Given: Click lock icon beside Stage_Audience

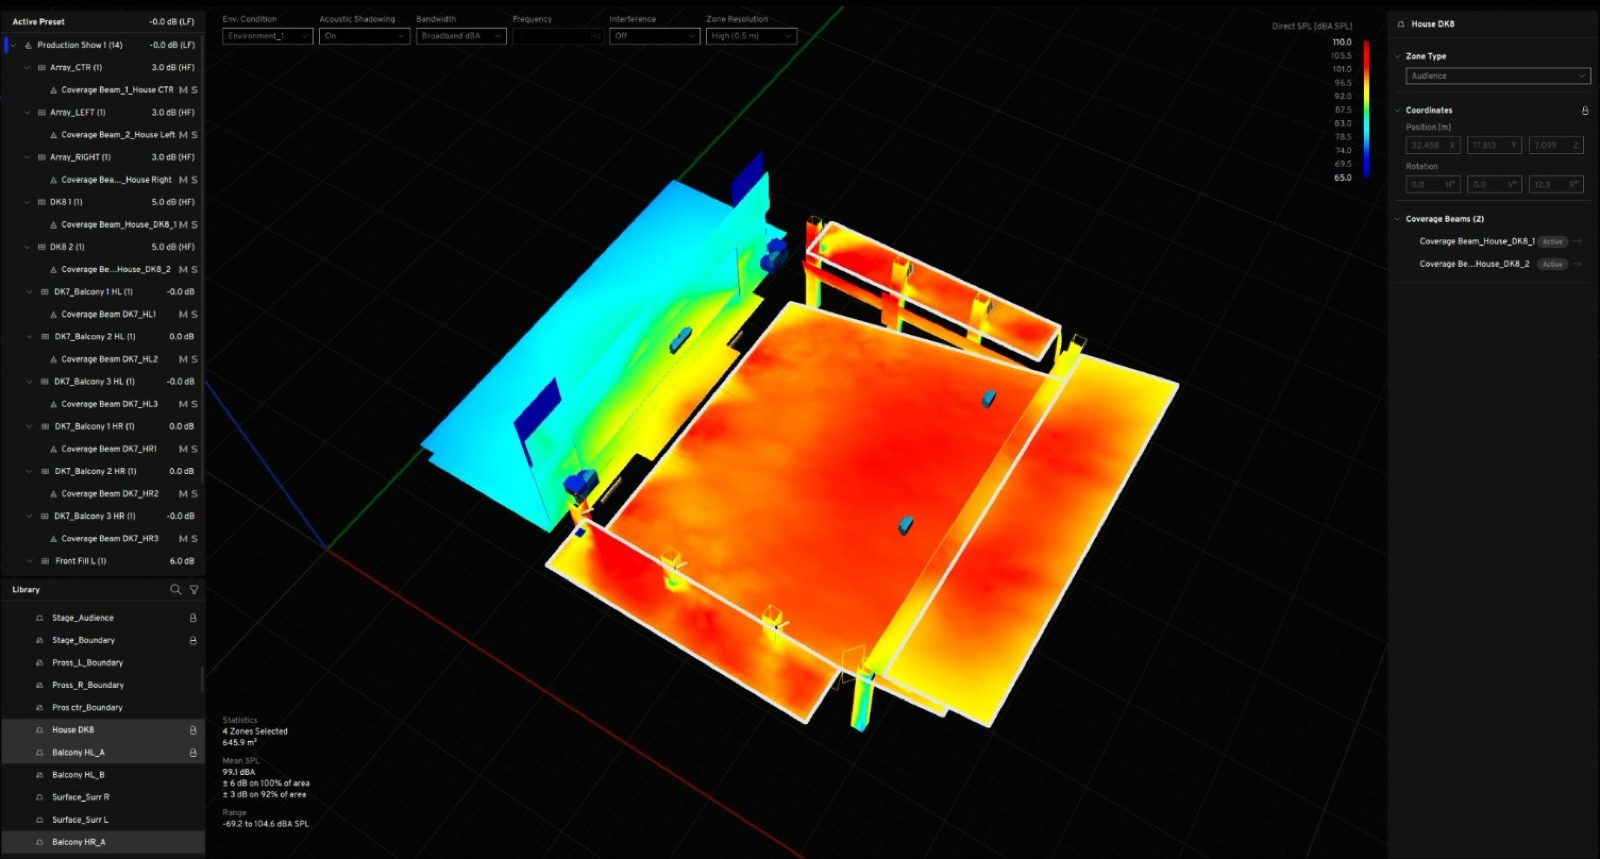Looking at the screenshot, I should tap(193, 618).
